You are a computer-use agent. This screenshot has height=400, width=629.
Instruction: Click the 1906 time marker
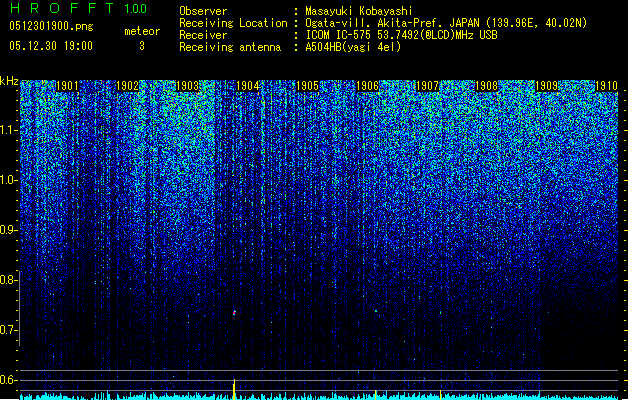point(367,86)
